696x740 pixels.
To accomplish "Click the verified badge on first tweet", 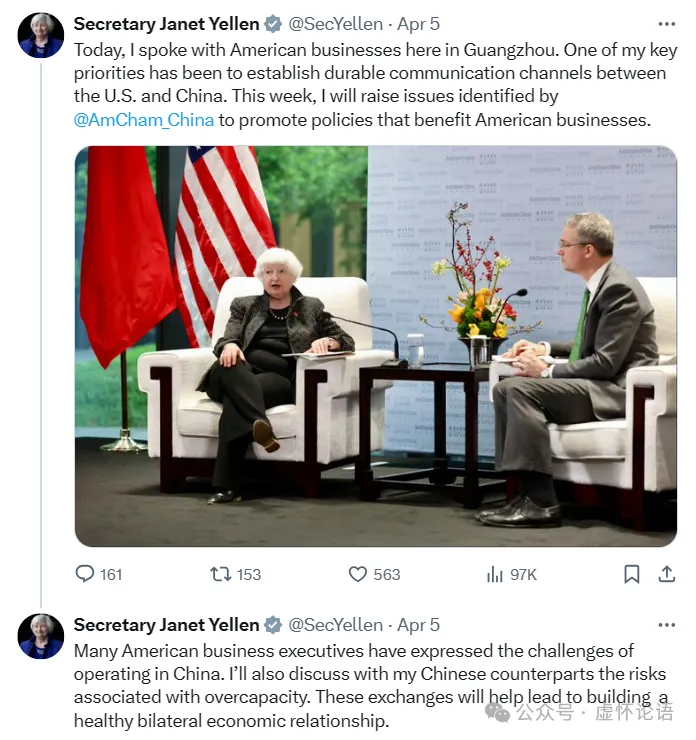I will (273, 24).
